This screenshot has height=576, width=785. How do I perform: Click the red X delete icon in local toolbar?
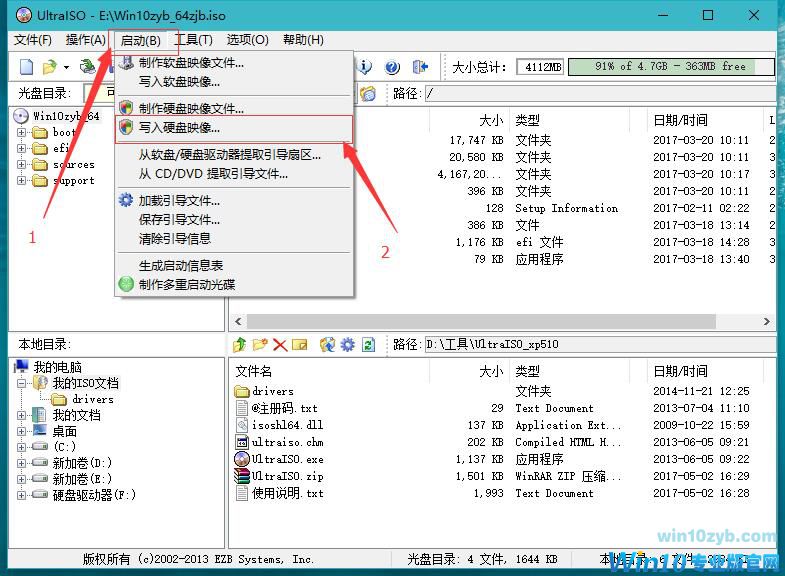[x=280, y=345]
